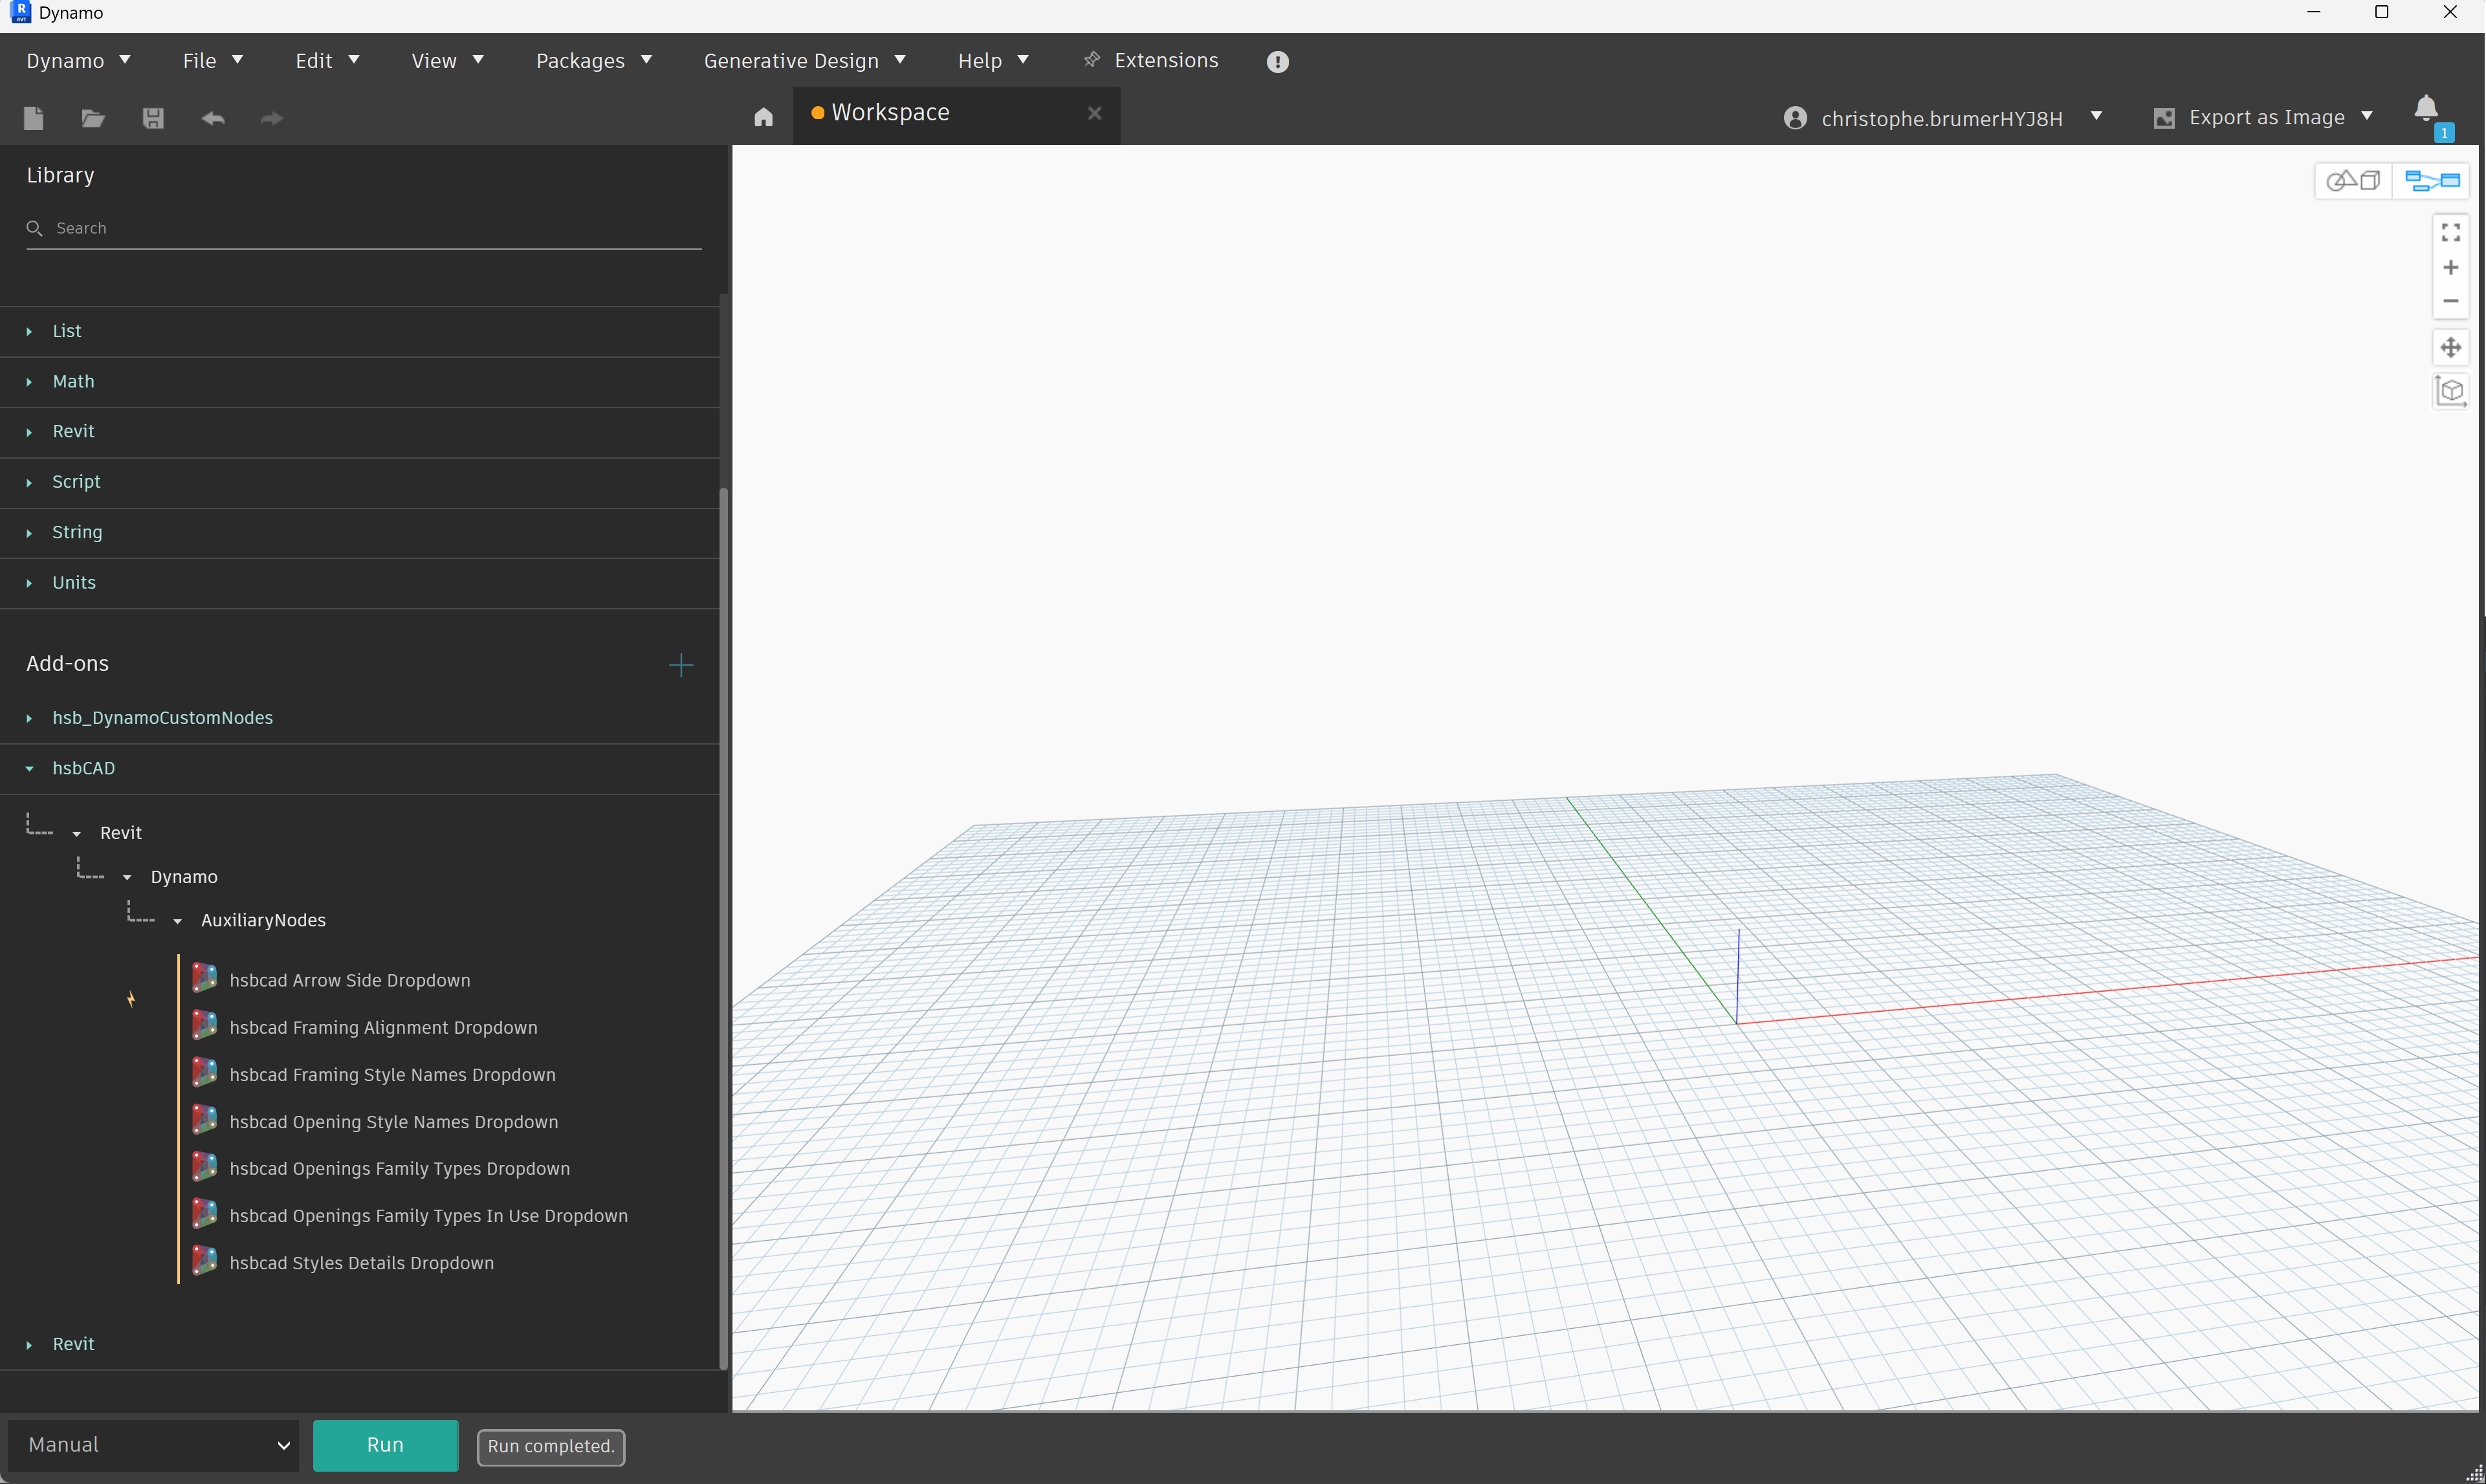Click the Library search field
2486x1484 pixels.
[364, 228]
